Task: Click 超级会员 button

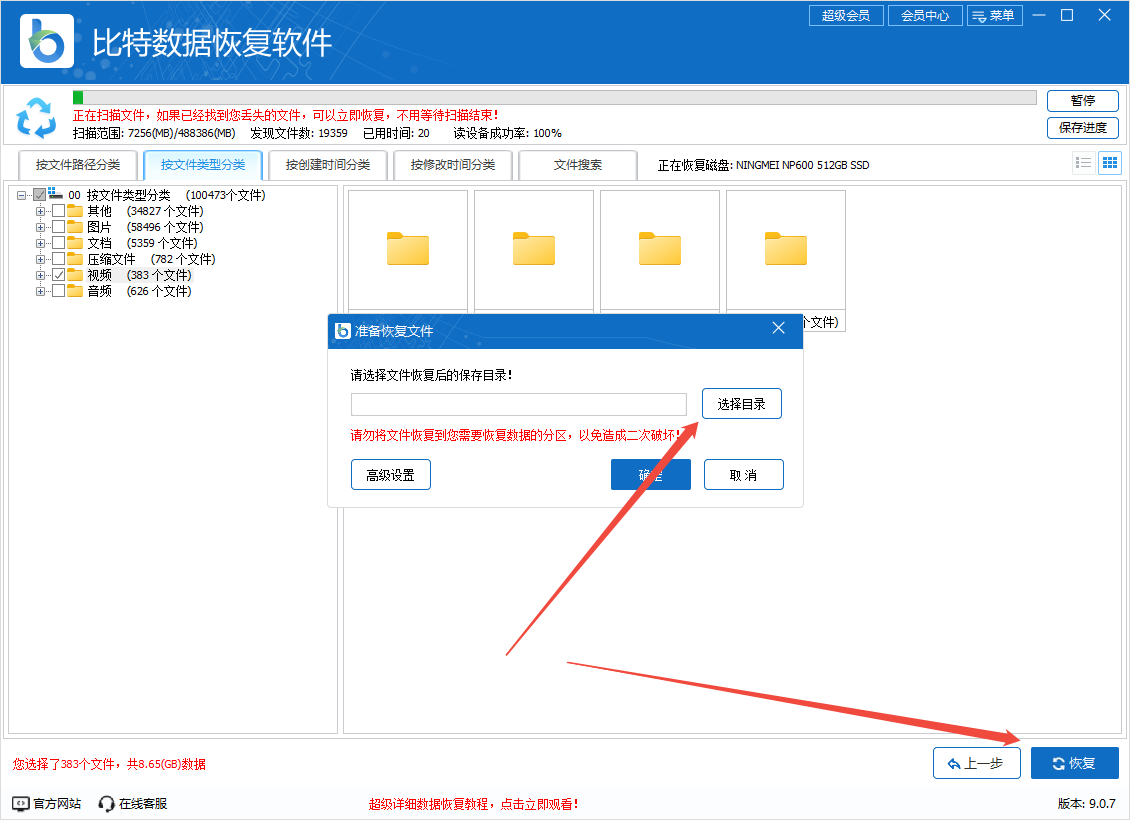Action: click(x=846, y=15)
